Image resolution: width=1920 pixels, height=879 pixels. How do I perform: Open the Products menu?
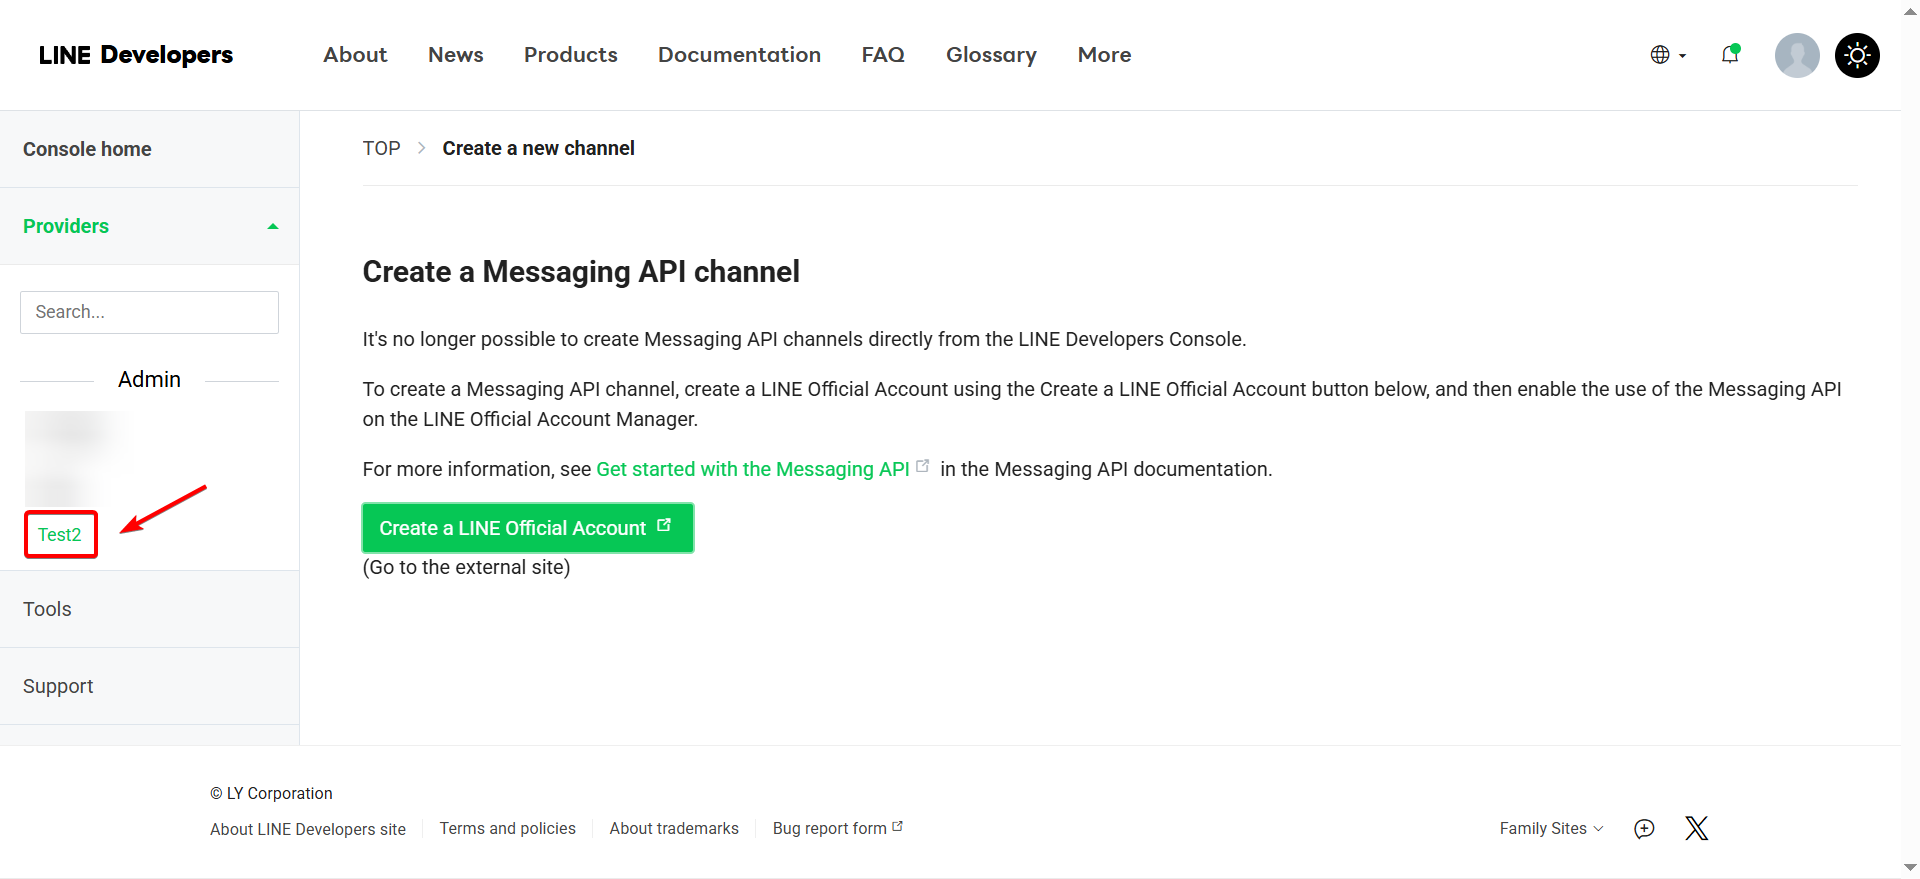[571, 55]
